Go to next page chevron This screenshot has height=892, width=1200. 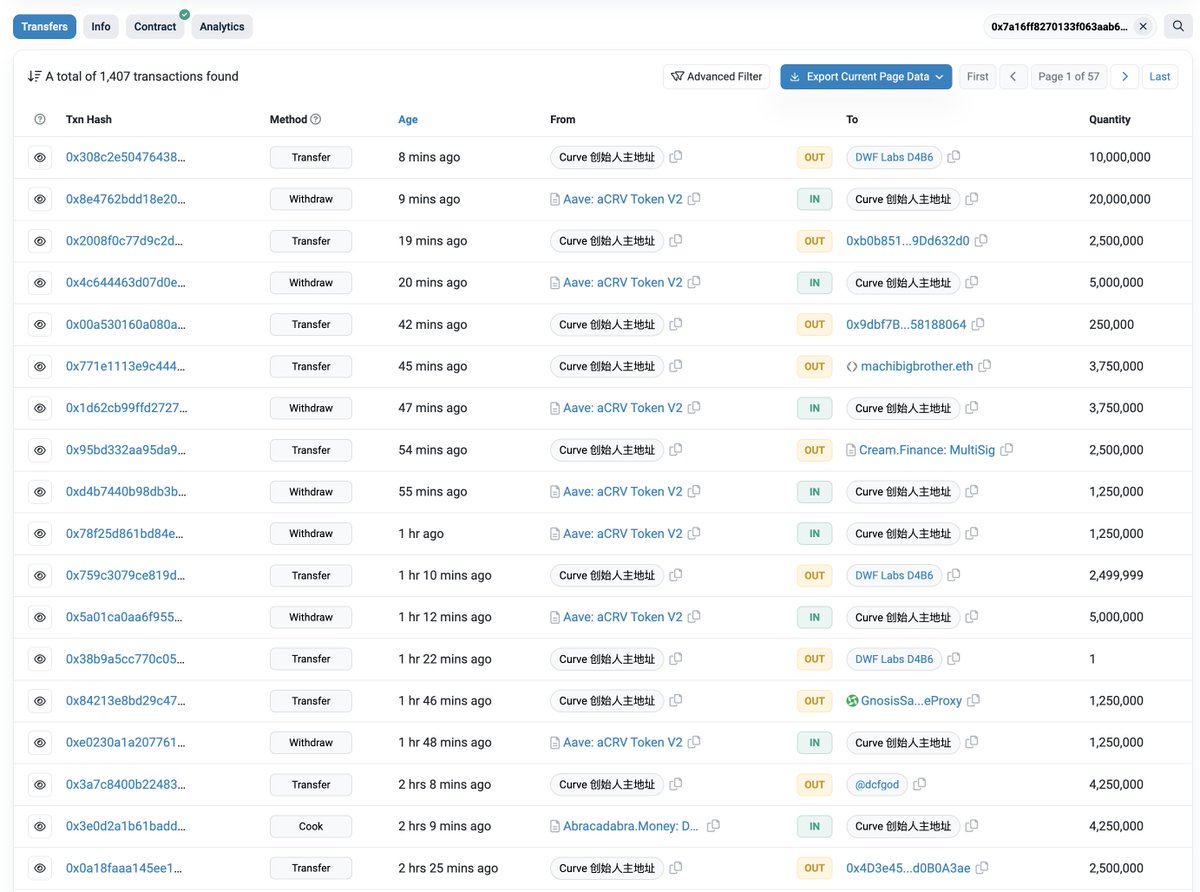pyautogui.click(x=1125, y=76)
